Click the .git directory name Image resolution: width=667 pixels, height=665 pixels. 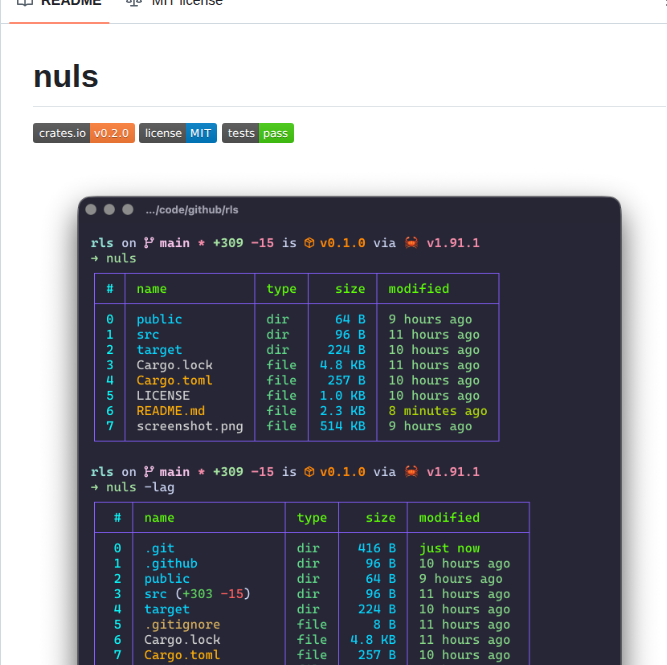(159, 548)
